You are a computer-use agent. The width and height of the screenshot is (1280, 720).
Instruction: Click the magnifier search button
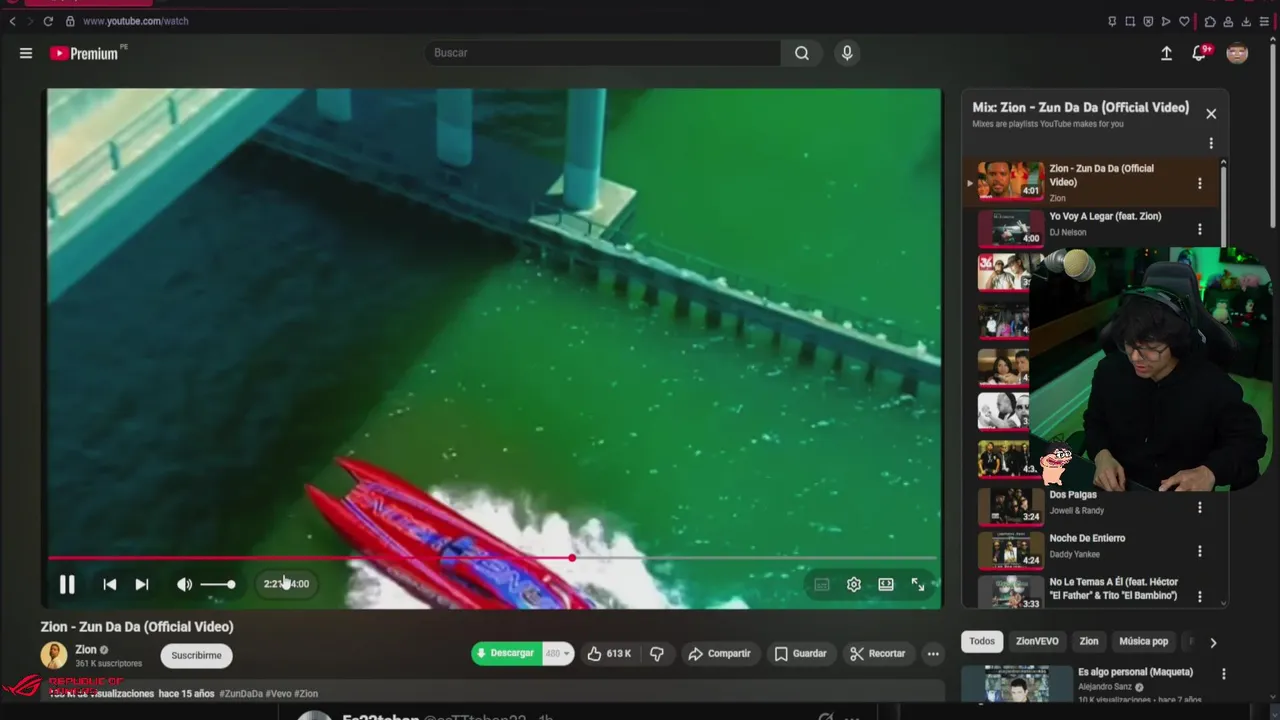coord(802,53)
